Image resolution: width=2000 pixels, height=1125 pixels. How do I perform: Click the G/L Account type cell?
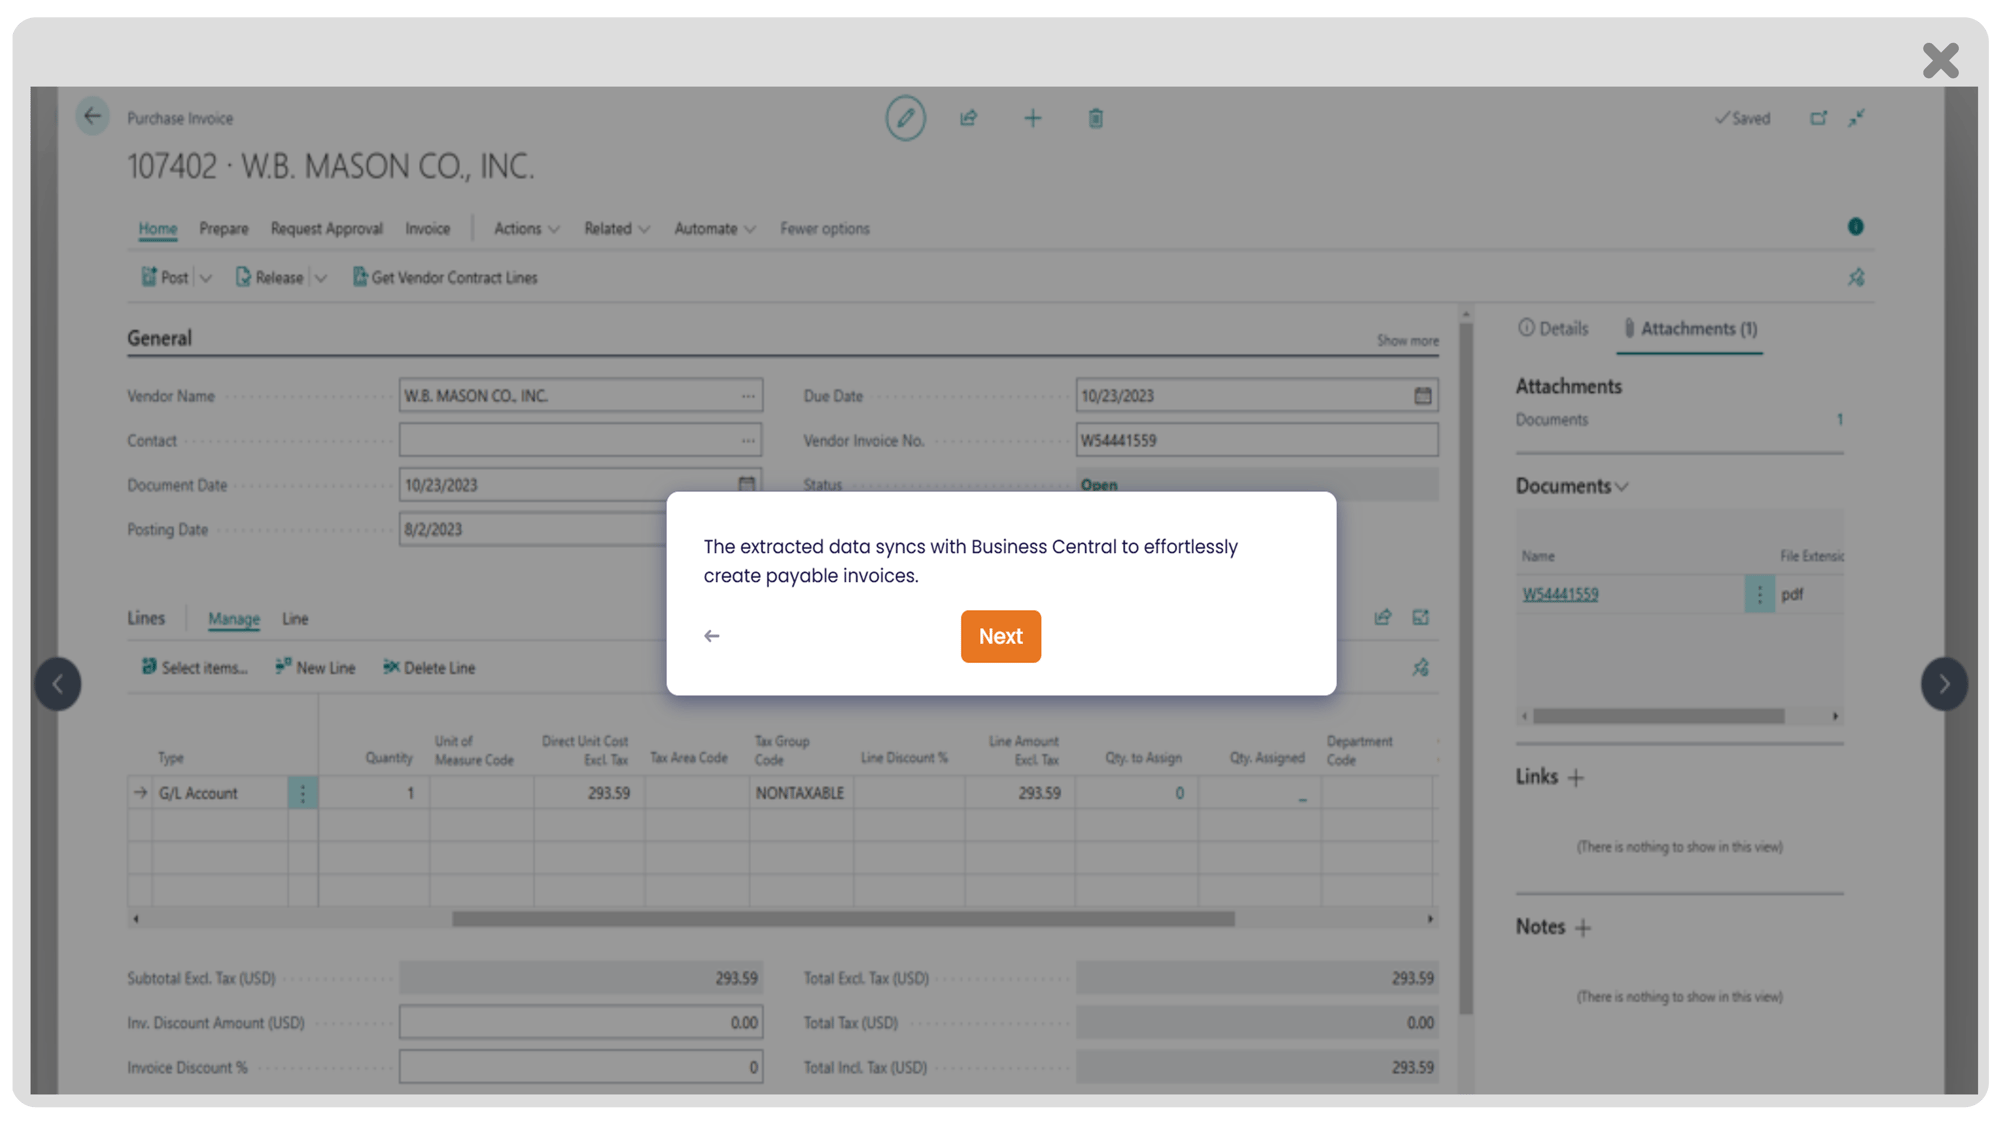click(x=220, y=793)
